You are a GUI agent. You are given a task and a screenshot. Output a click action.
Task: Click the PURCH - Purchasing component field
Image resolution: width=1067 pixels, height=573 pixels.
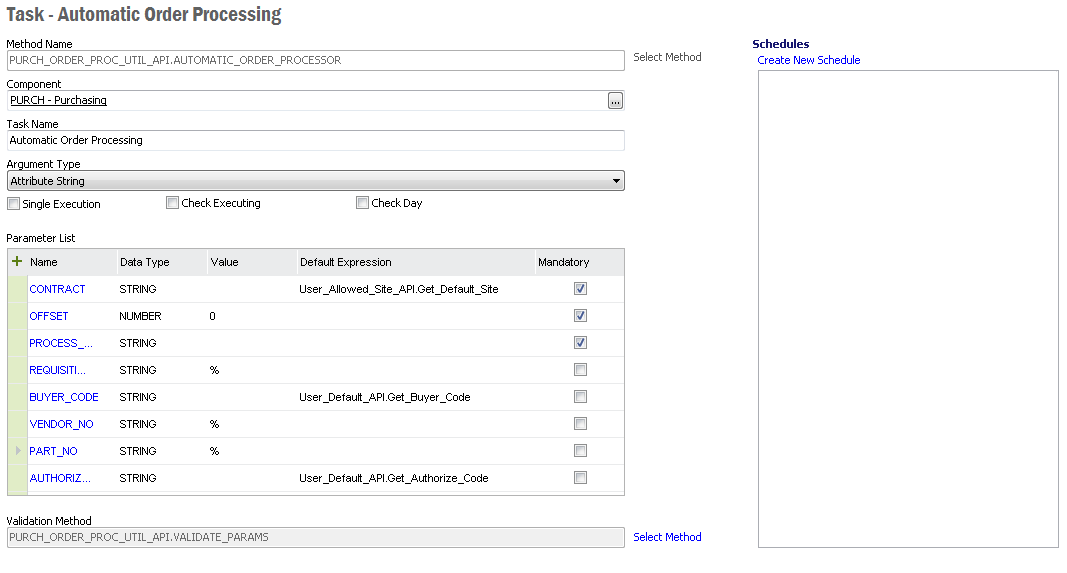pos(300,100)
